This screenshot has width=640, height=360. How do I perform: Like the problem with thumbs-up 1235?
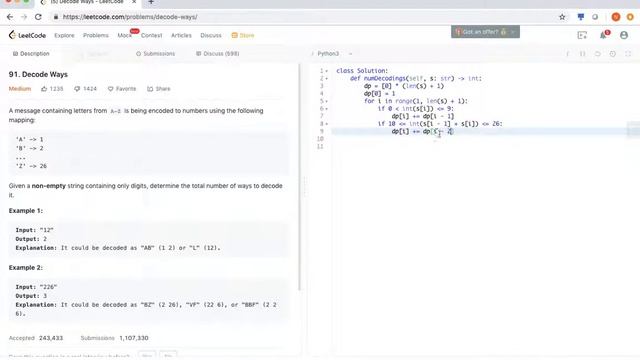(52, 89)
